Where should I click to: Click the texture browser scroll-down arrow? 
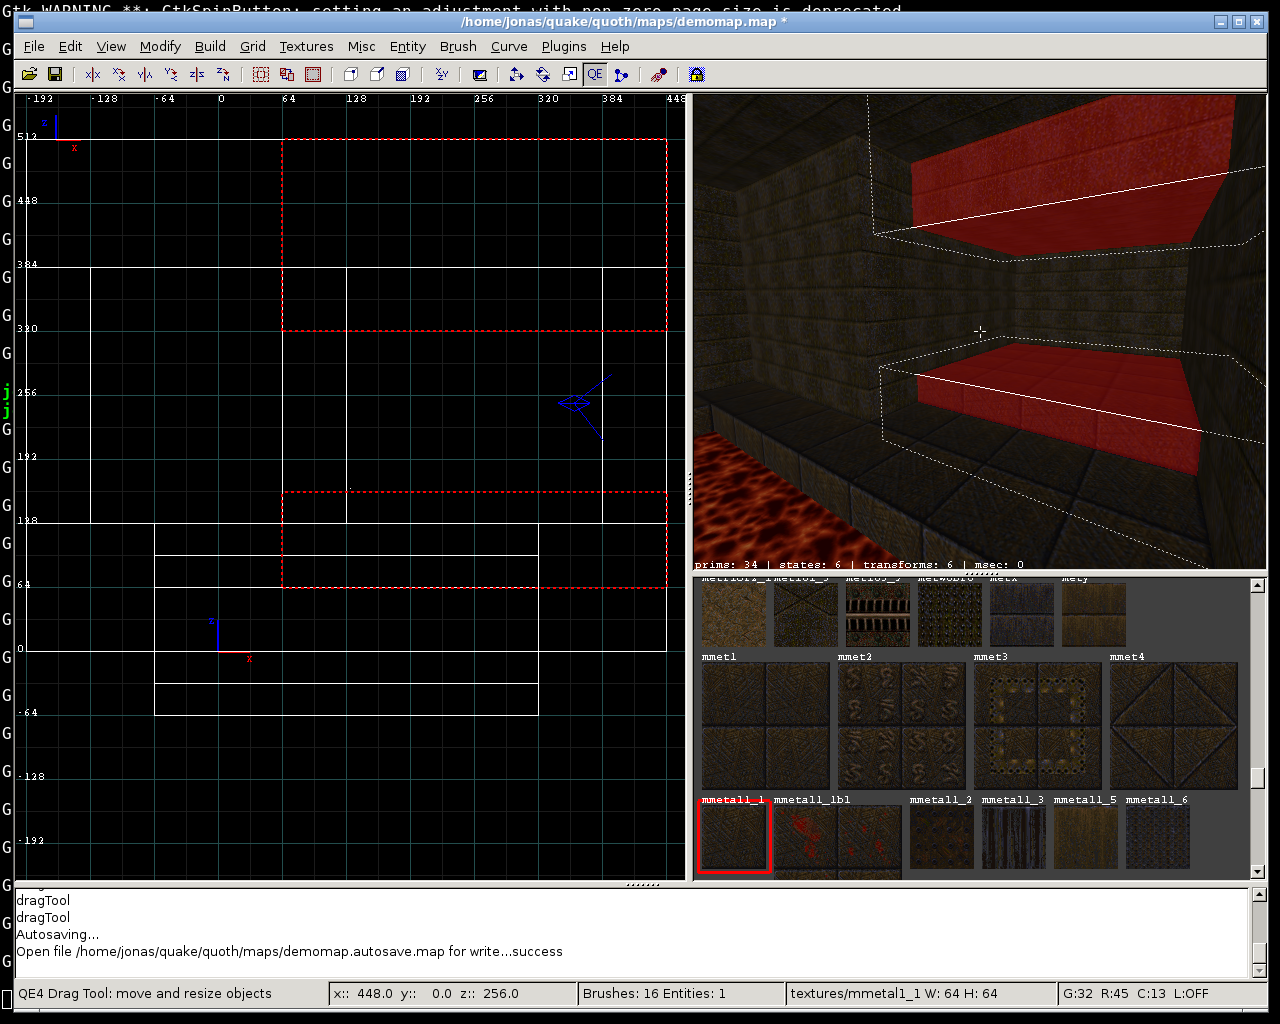1258,872
